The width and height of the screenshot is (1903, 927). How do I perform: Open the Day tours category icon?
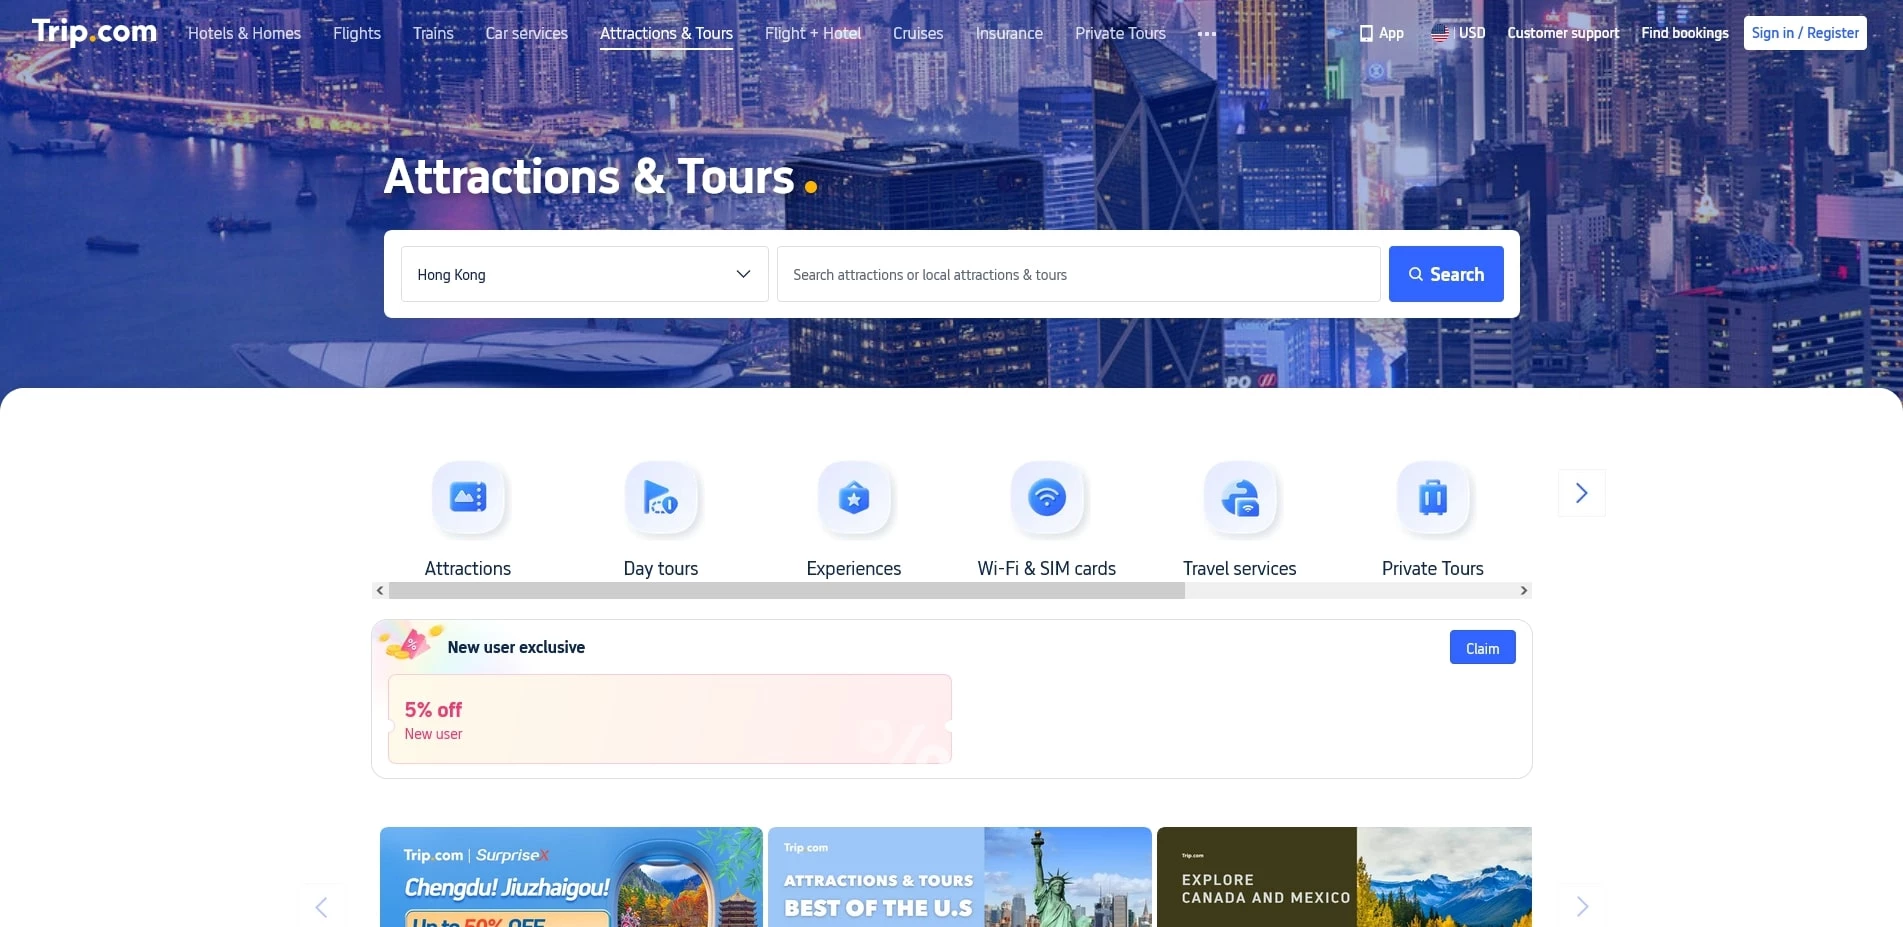660,496
